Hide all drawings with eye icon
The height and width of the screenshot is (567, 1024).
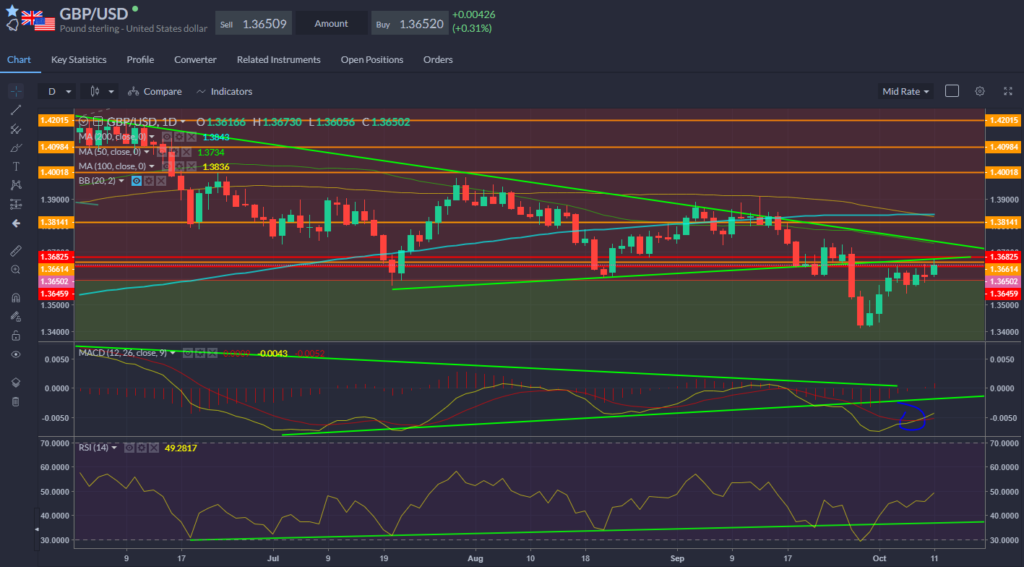pos(15,354)
